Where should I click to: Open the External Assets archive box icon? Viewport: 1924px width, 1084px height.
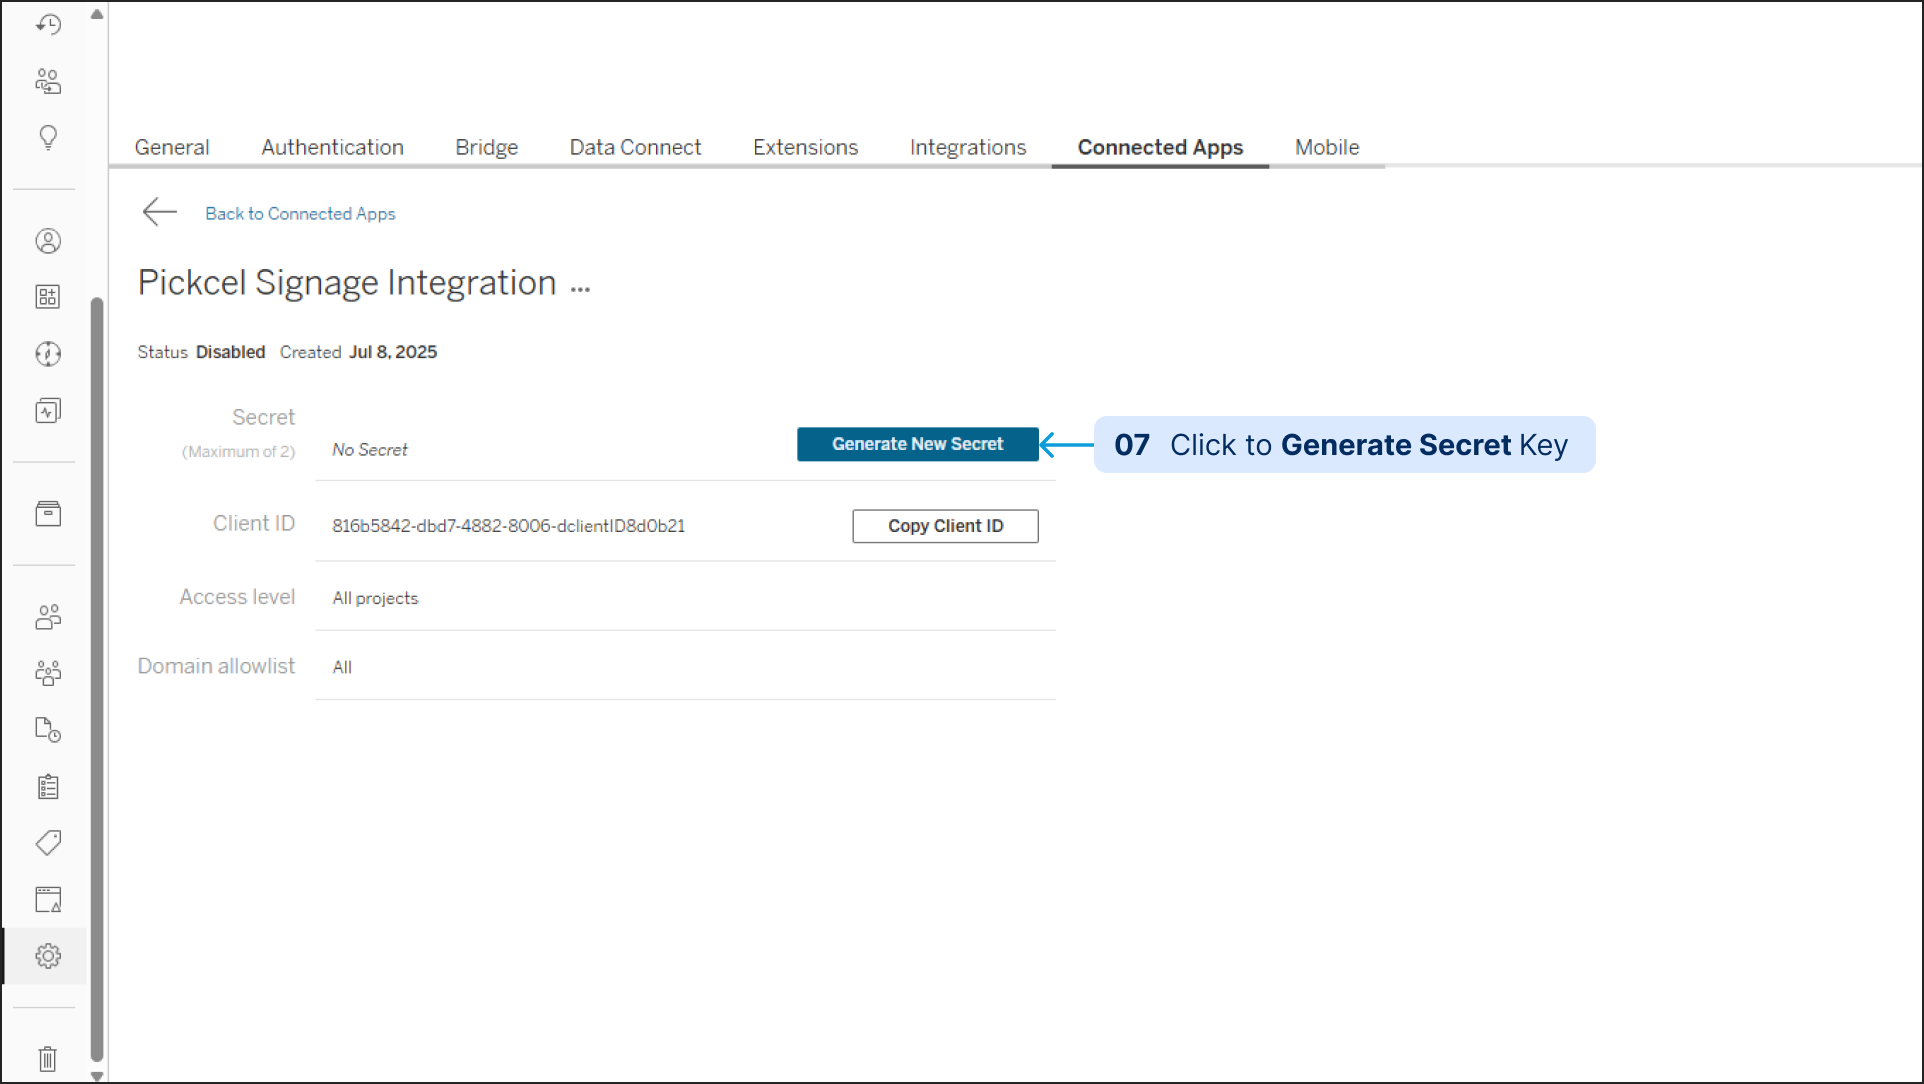pos(48,514)
